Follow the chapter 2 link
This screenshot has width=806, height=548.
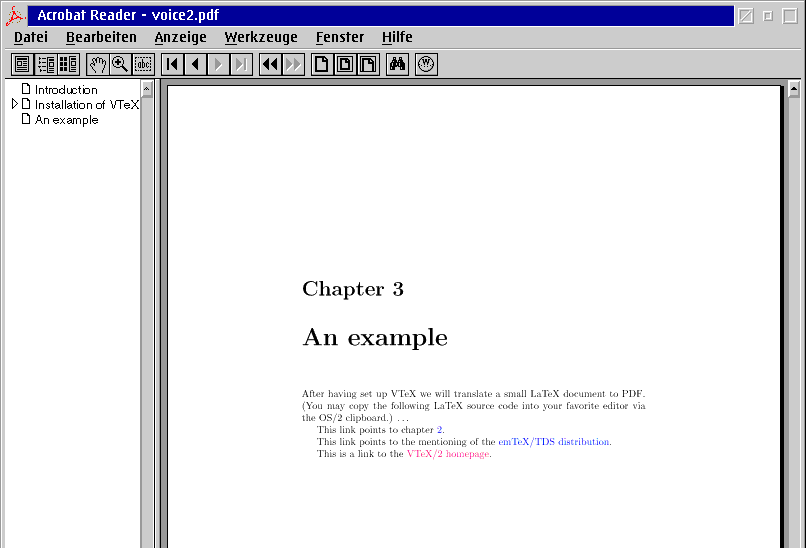(x=439, y=430)
